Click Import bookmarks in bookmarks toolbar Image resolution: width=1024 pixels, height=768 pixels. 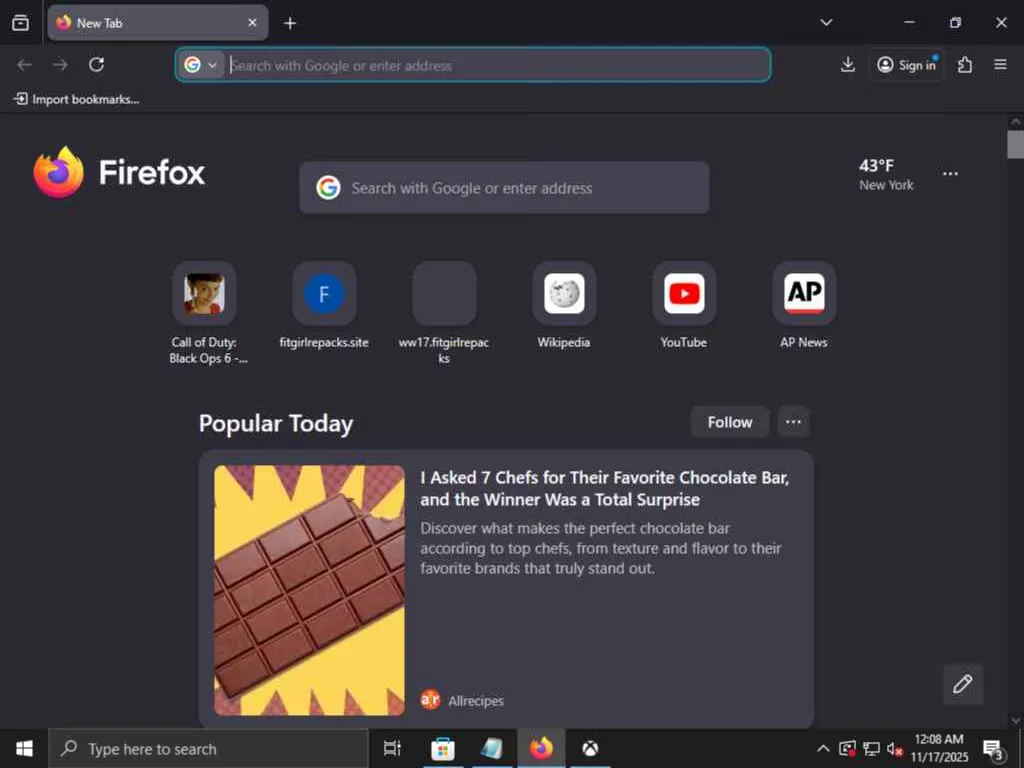click(76, 99)
